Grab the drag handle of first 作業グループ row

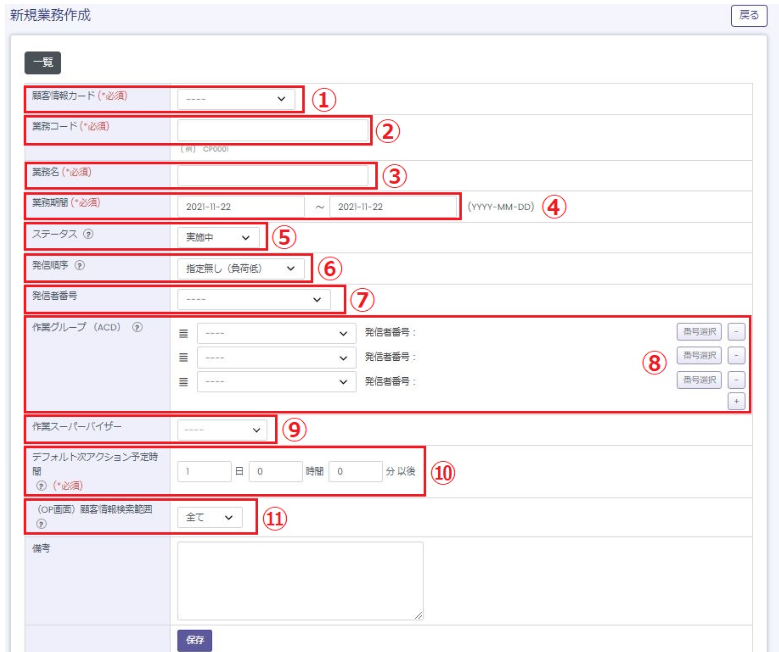(x=184, y=333)
